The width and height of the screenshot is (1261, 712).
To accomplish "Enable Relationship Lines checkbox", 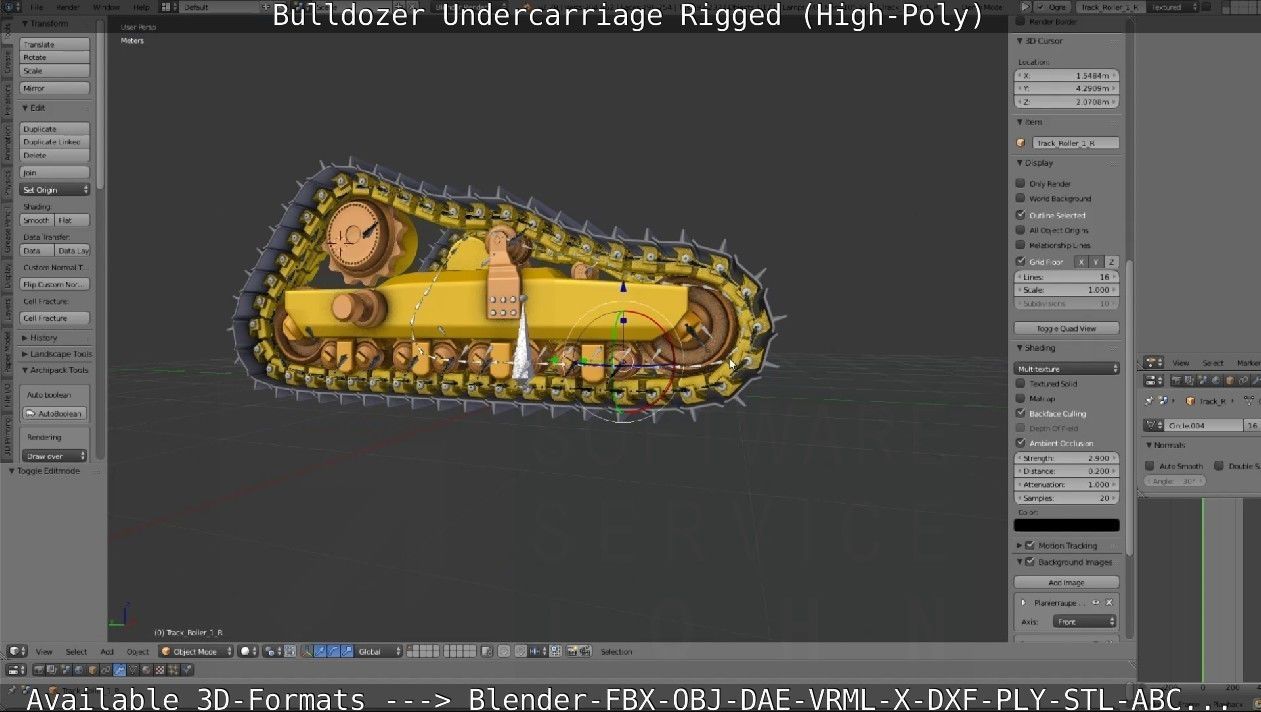I will coord(1020,245).
